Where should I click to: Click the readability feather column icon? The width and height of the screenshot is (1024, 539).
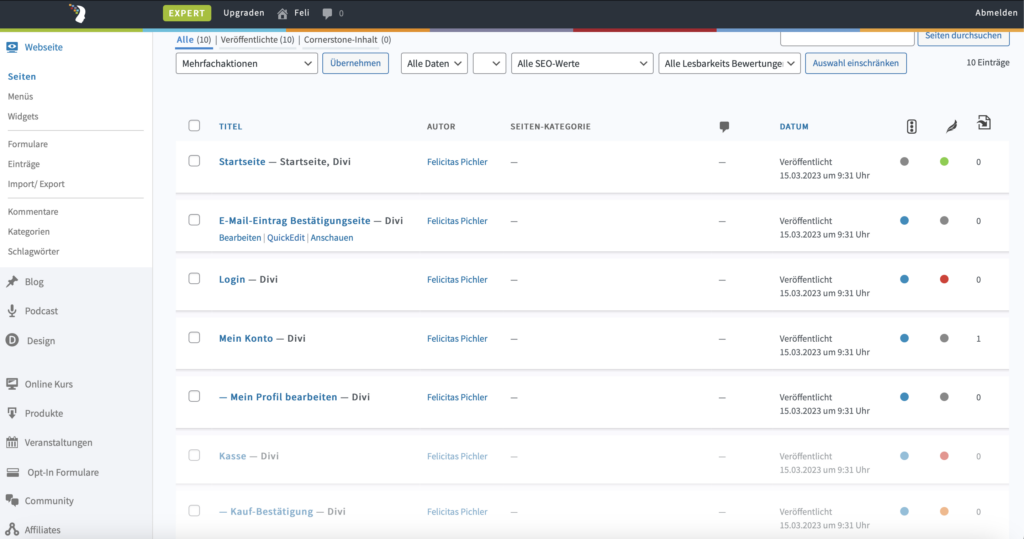tap(949, 127)
